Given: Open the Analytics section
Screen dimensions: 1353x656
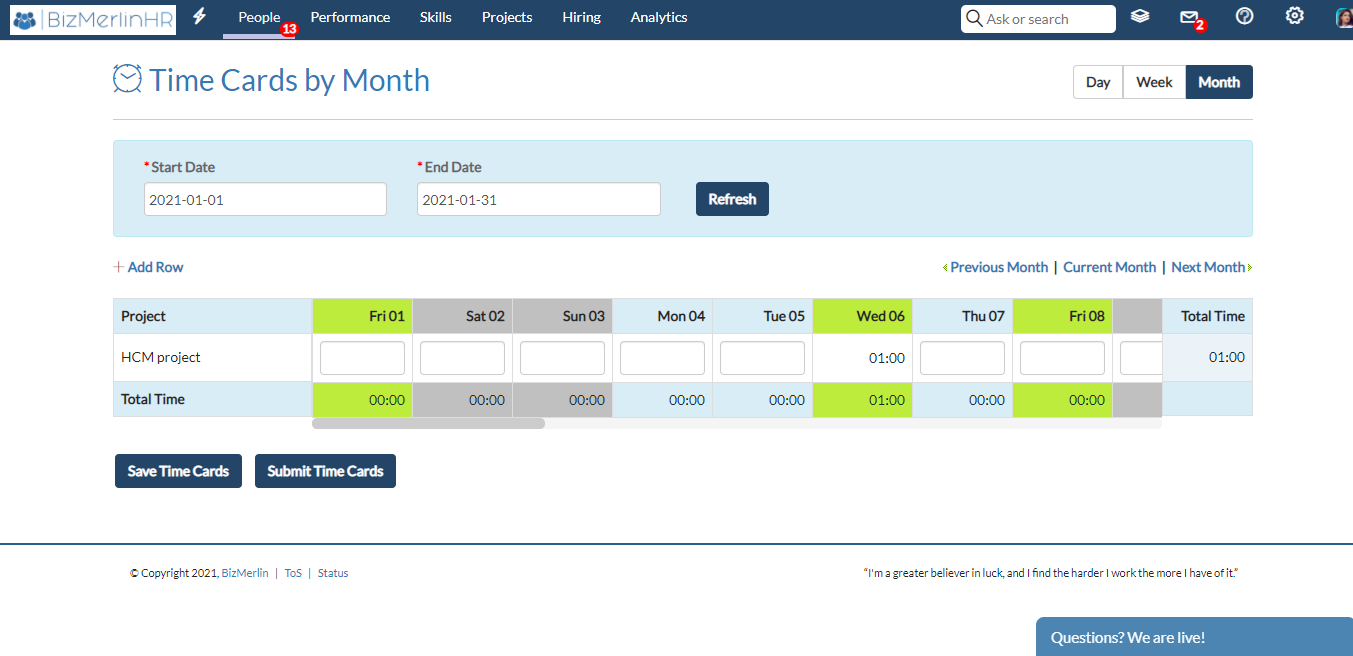Looking at the screenshot, I should point(658,17).
